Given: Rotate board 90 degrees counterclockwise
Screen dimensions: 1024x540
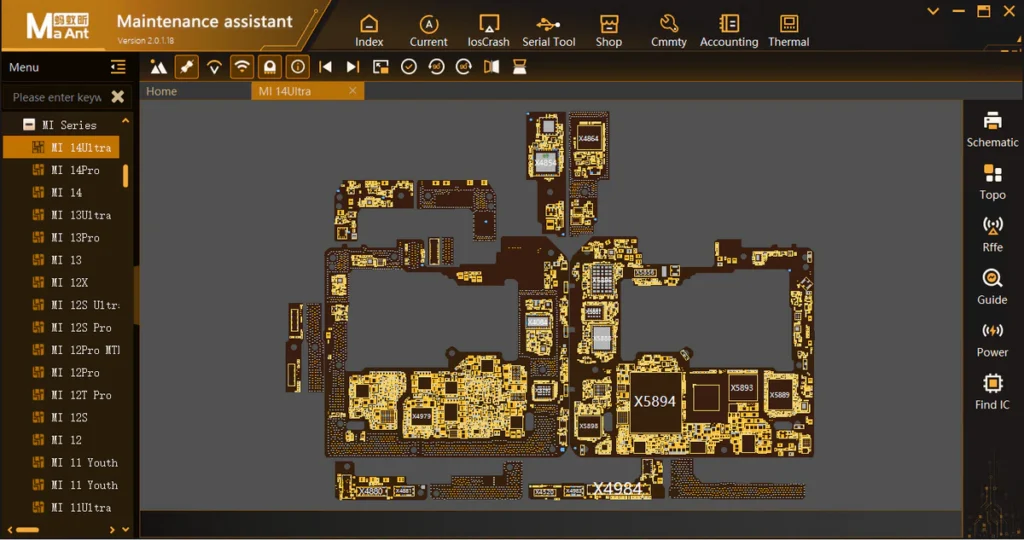Looking at the screenshot, I should pos(436,67).
